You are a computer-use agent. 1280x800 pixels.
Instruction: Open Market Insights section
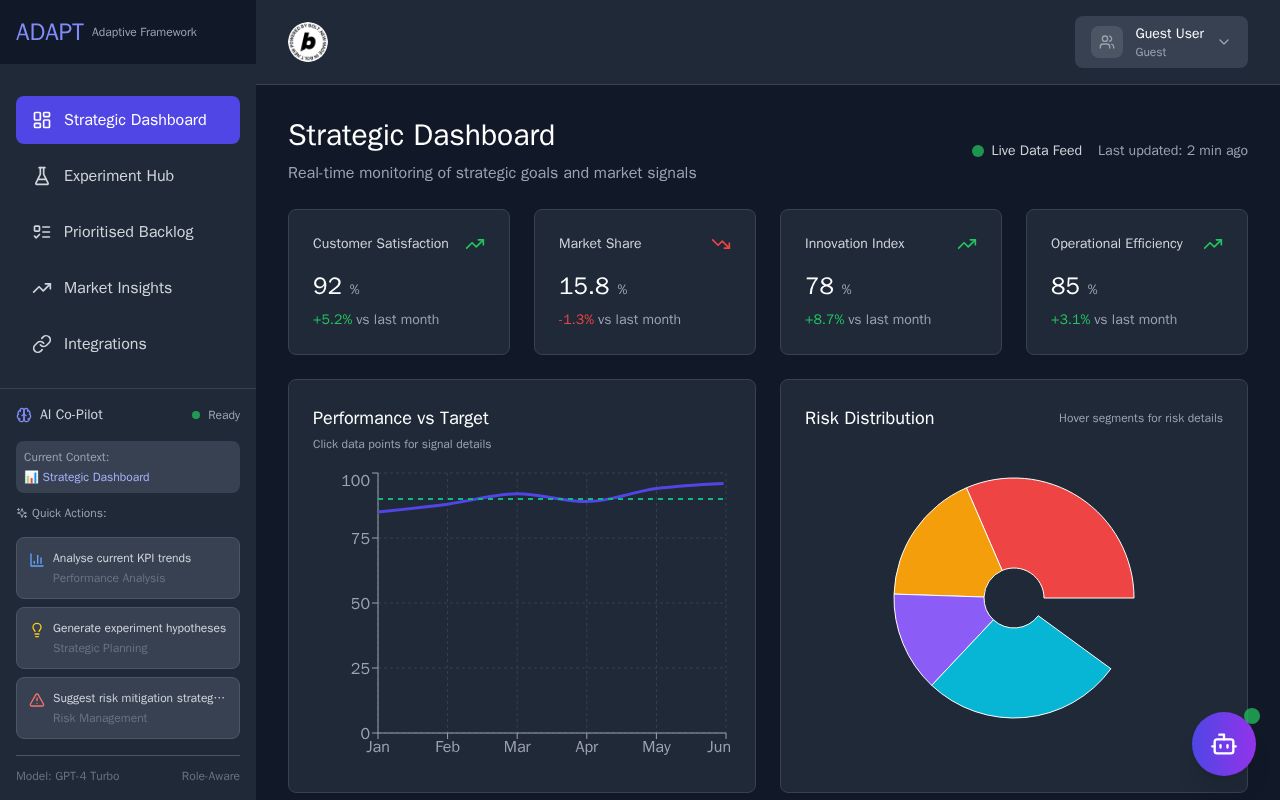[128, 288]
